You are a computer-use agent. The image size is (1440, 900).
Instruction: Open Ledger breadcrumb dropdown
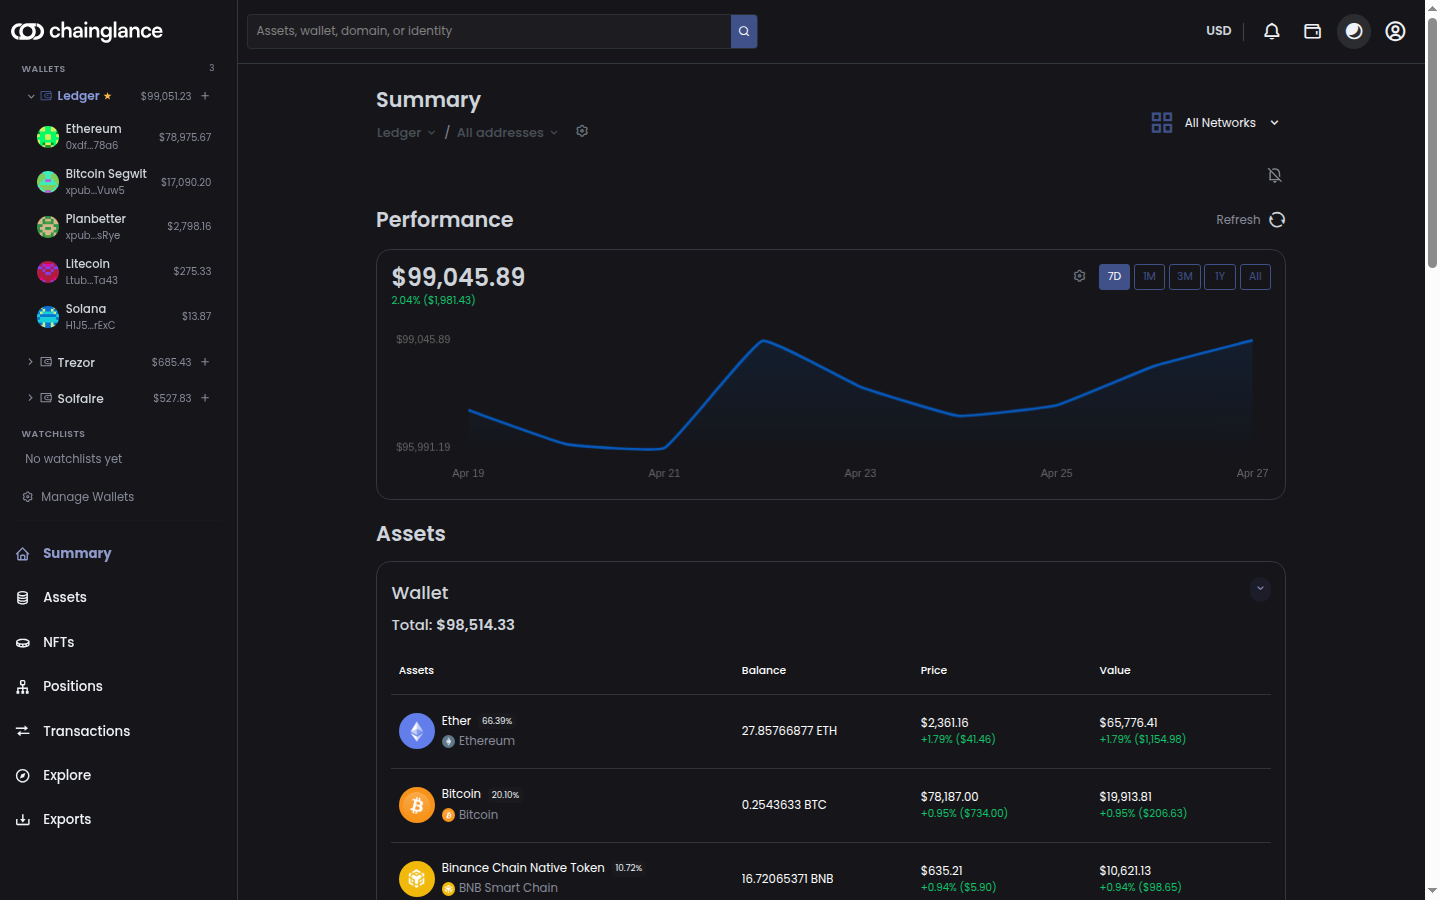[406, 132]
